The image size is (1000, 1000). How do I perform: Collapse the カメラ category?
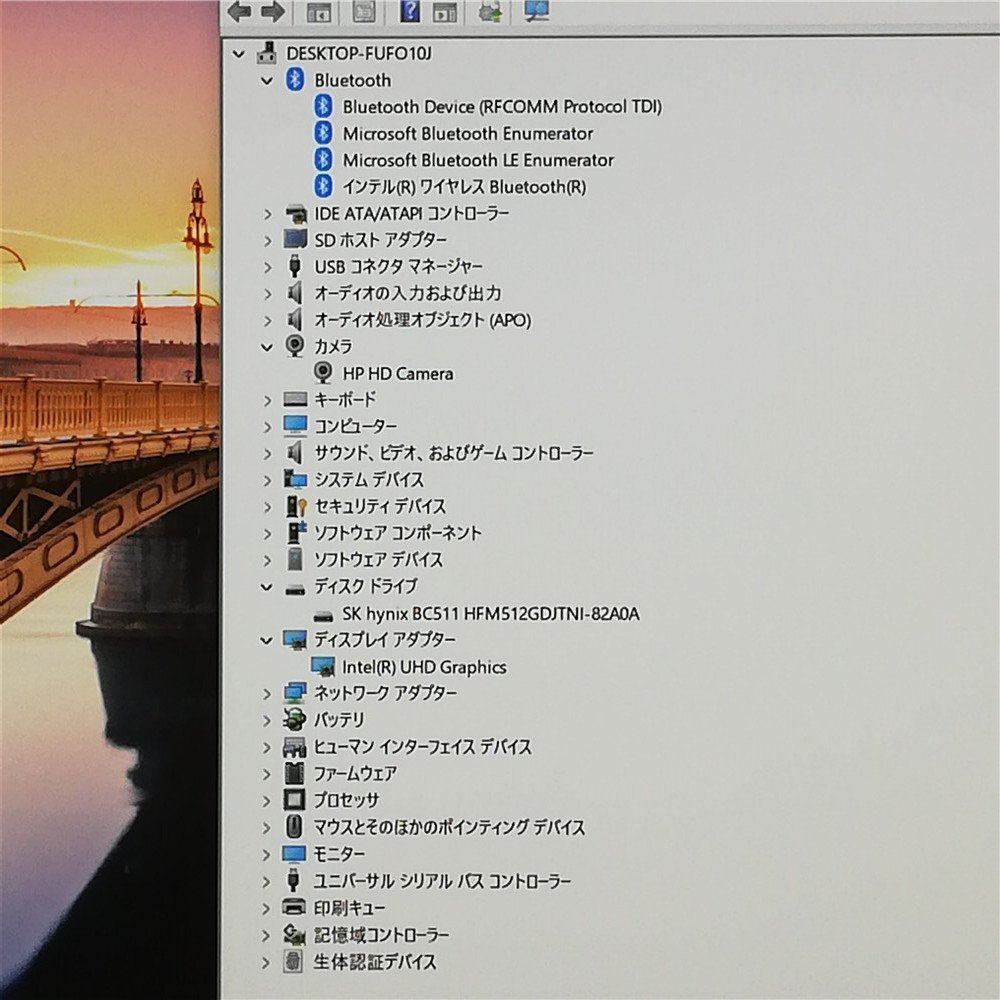pyautogui.click(x=267, y=347)
